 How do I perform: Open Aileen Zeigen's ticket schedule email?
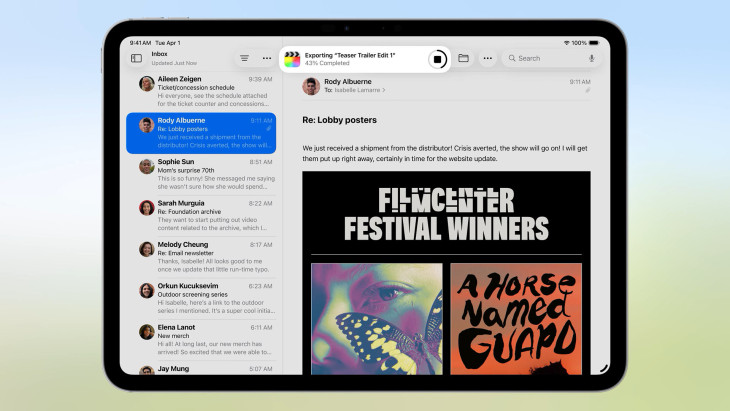point(204,91)
